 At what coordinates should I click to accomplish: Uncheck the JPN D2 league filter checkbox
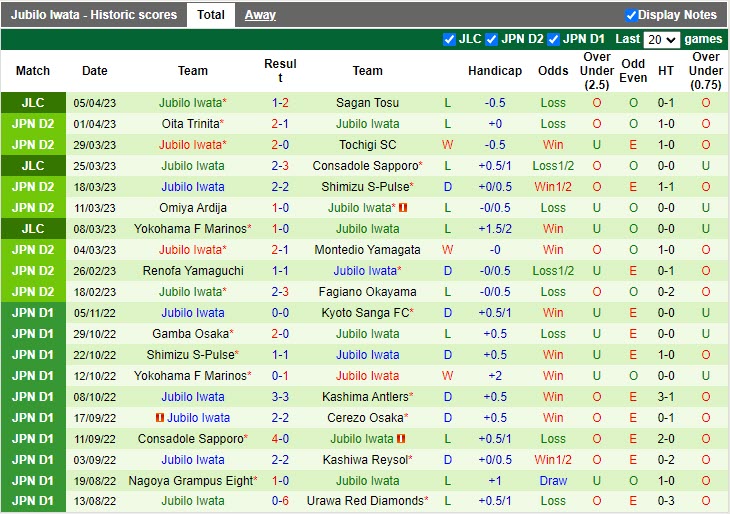tap(492, 40)
